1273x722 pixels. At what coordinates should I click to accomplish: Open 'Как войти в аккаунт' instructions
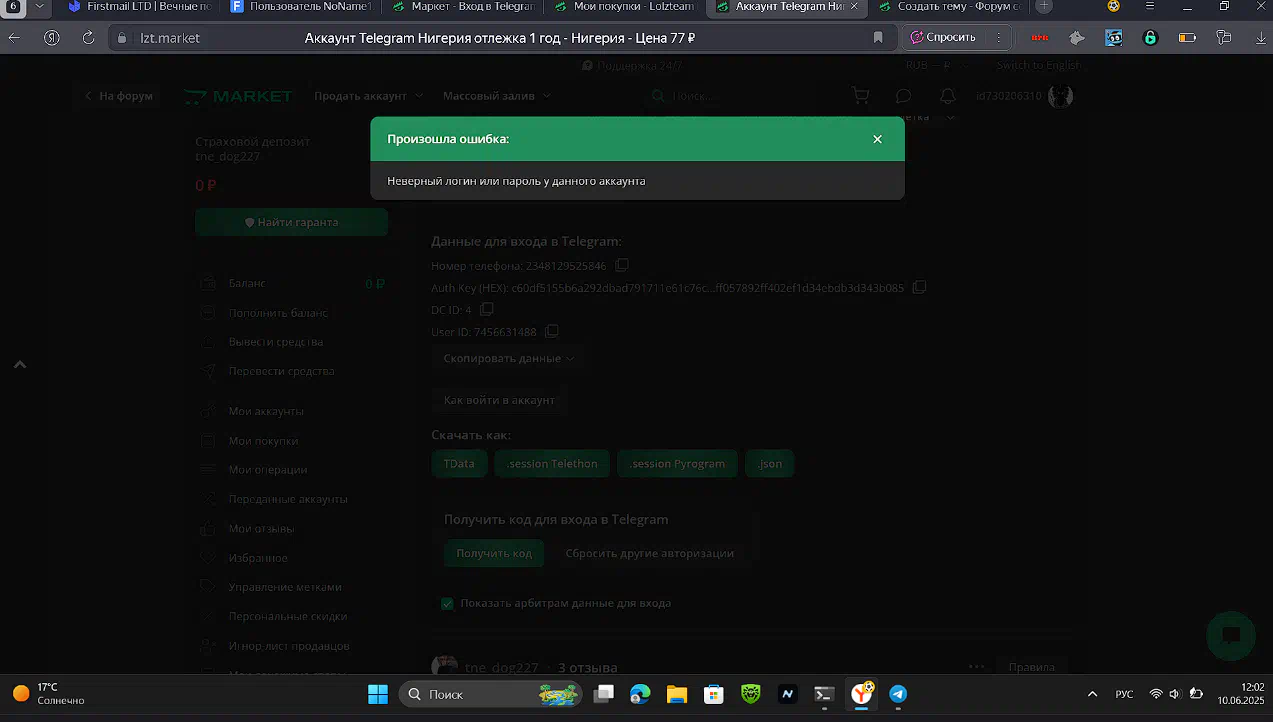coord(499,400)
